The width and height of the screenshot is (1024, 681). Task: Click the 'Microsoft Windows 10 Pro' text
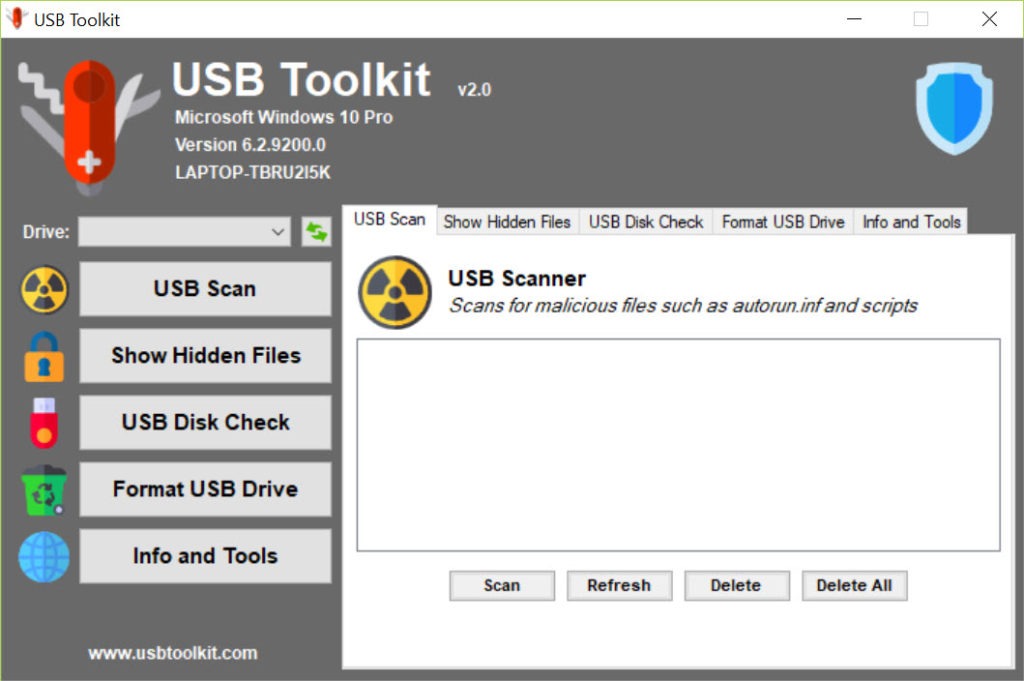[283, 118]
